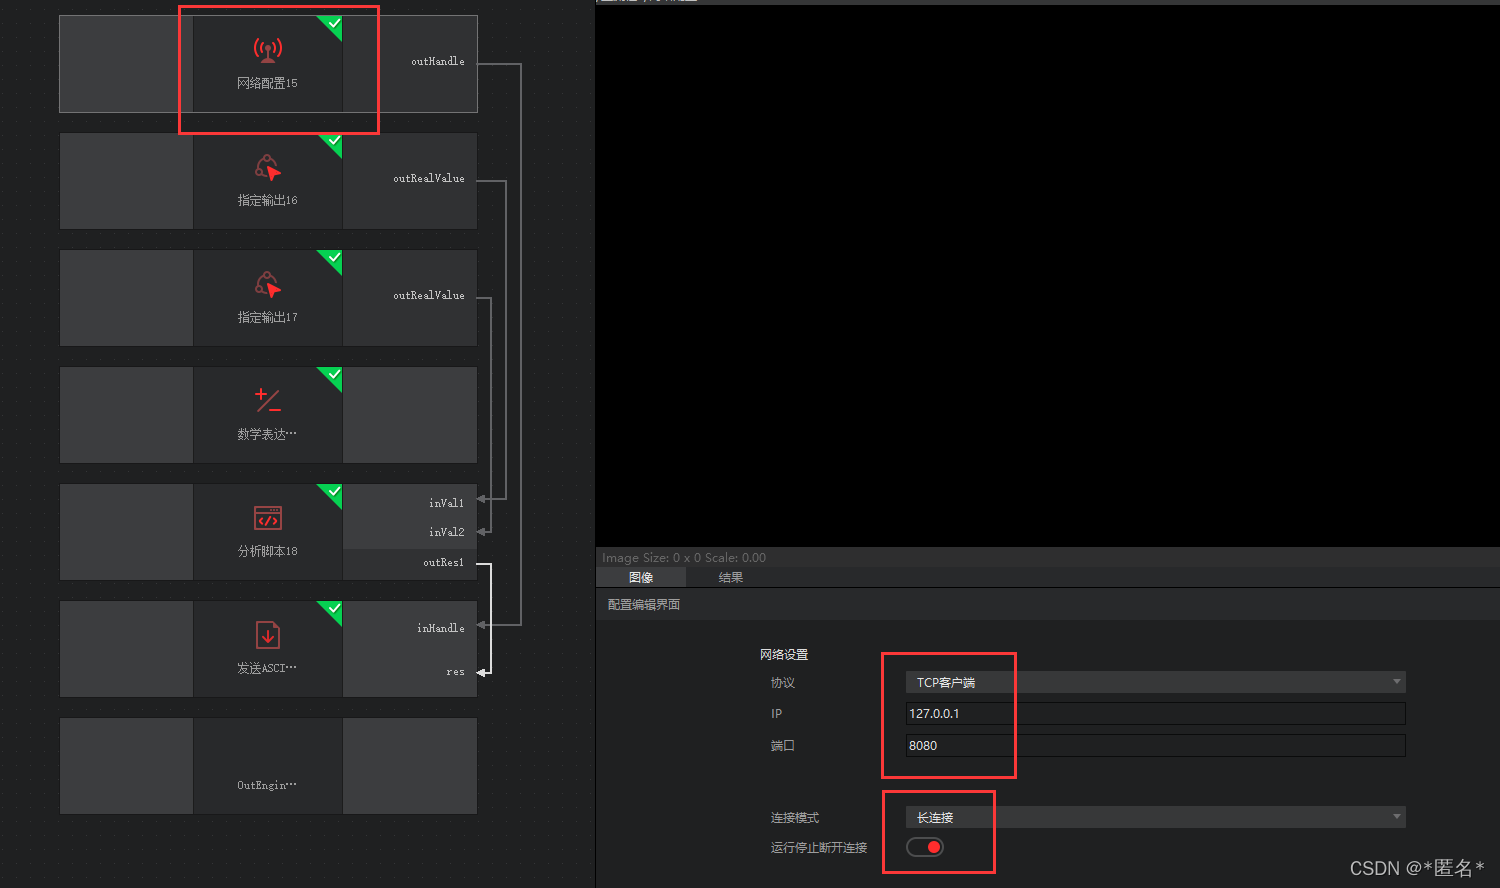Expand the 连接模式 dropdown arrow
This screenshot has width=1500, height=888.
coord(1396,817)
